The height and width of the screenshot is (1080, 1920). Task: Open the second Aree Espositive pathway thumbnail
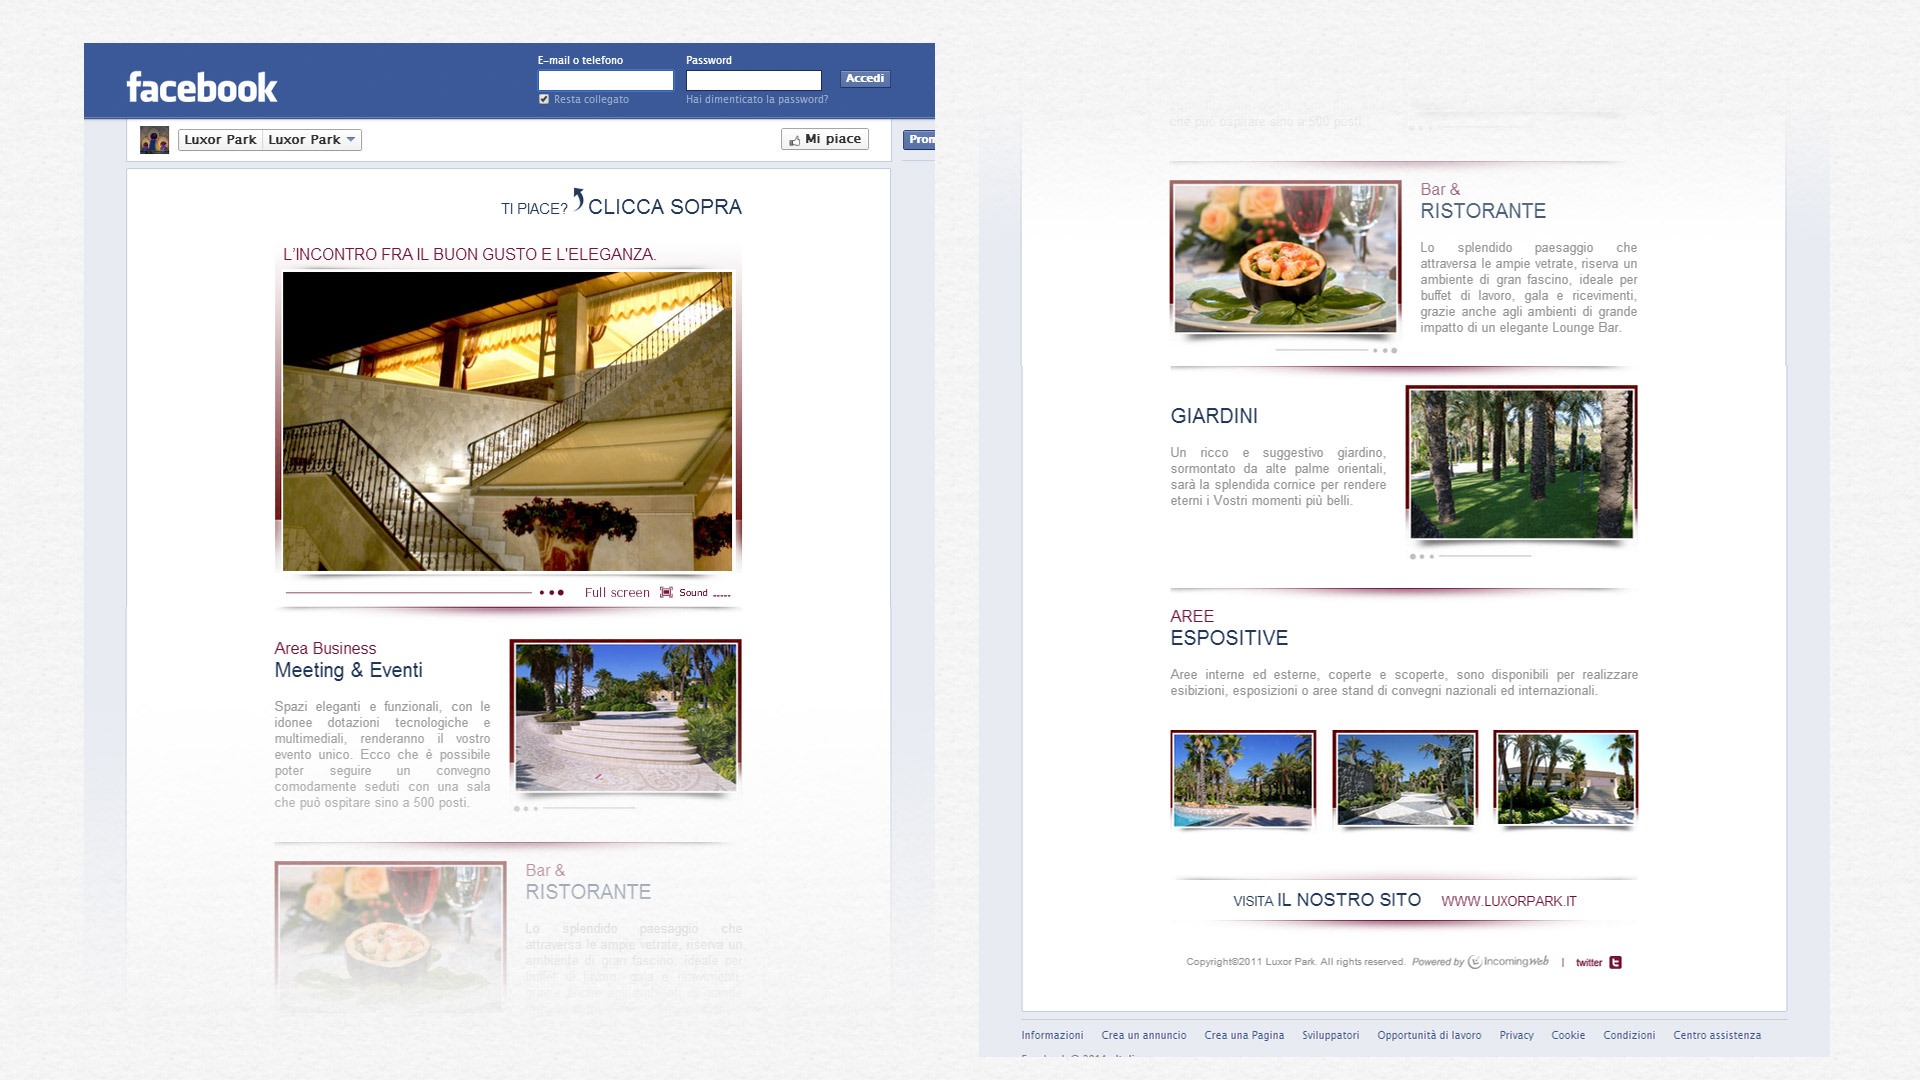(x=1405, y=780)
